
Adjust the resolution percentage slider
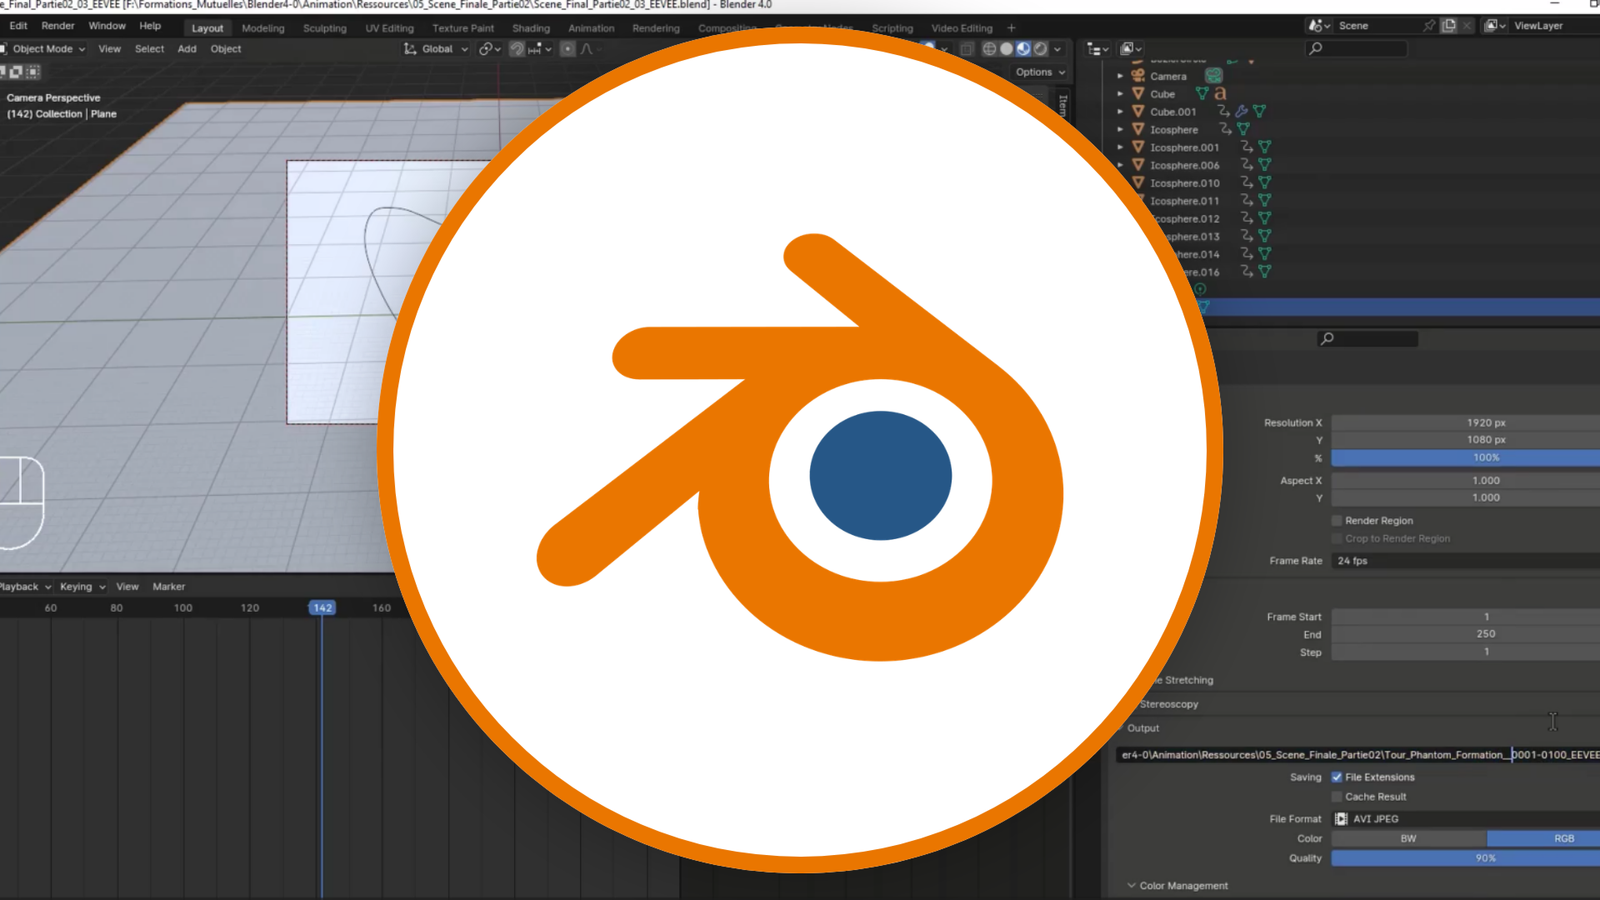point(1465,458)
